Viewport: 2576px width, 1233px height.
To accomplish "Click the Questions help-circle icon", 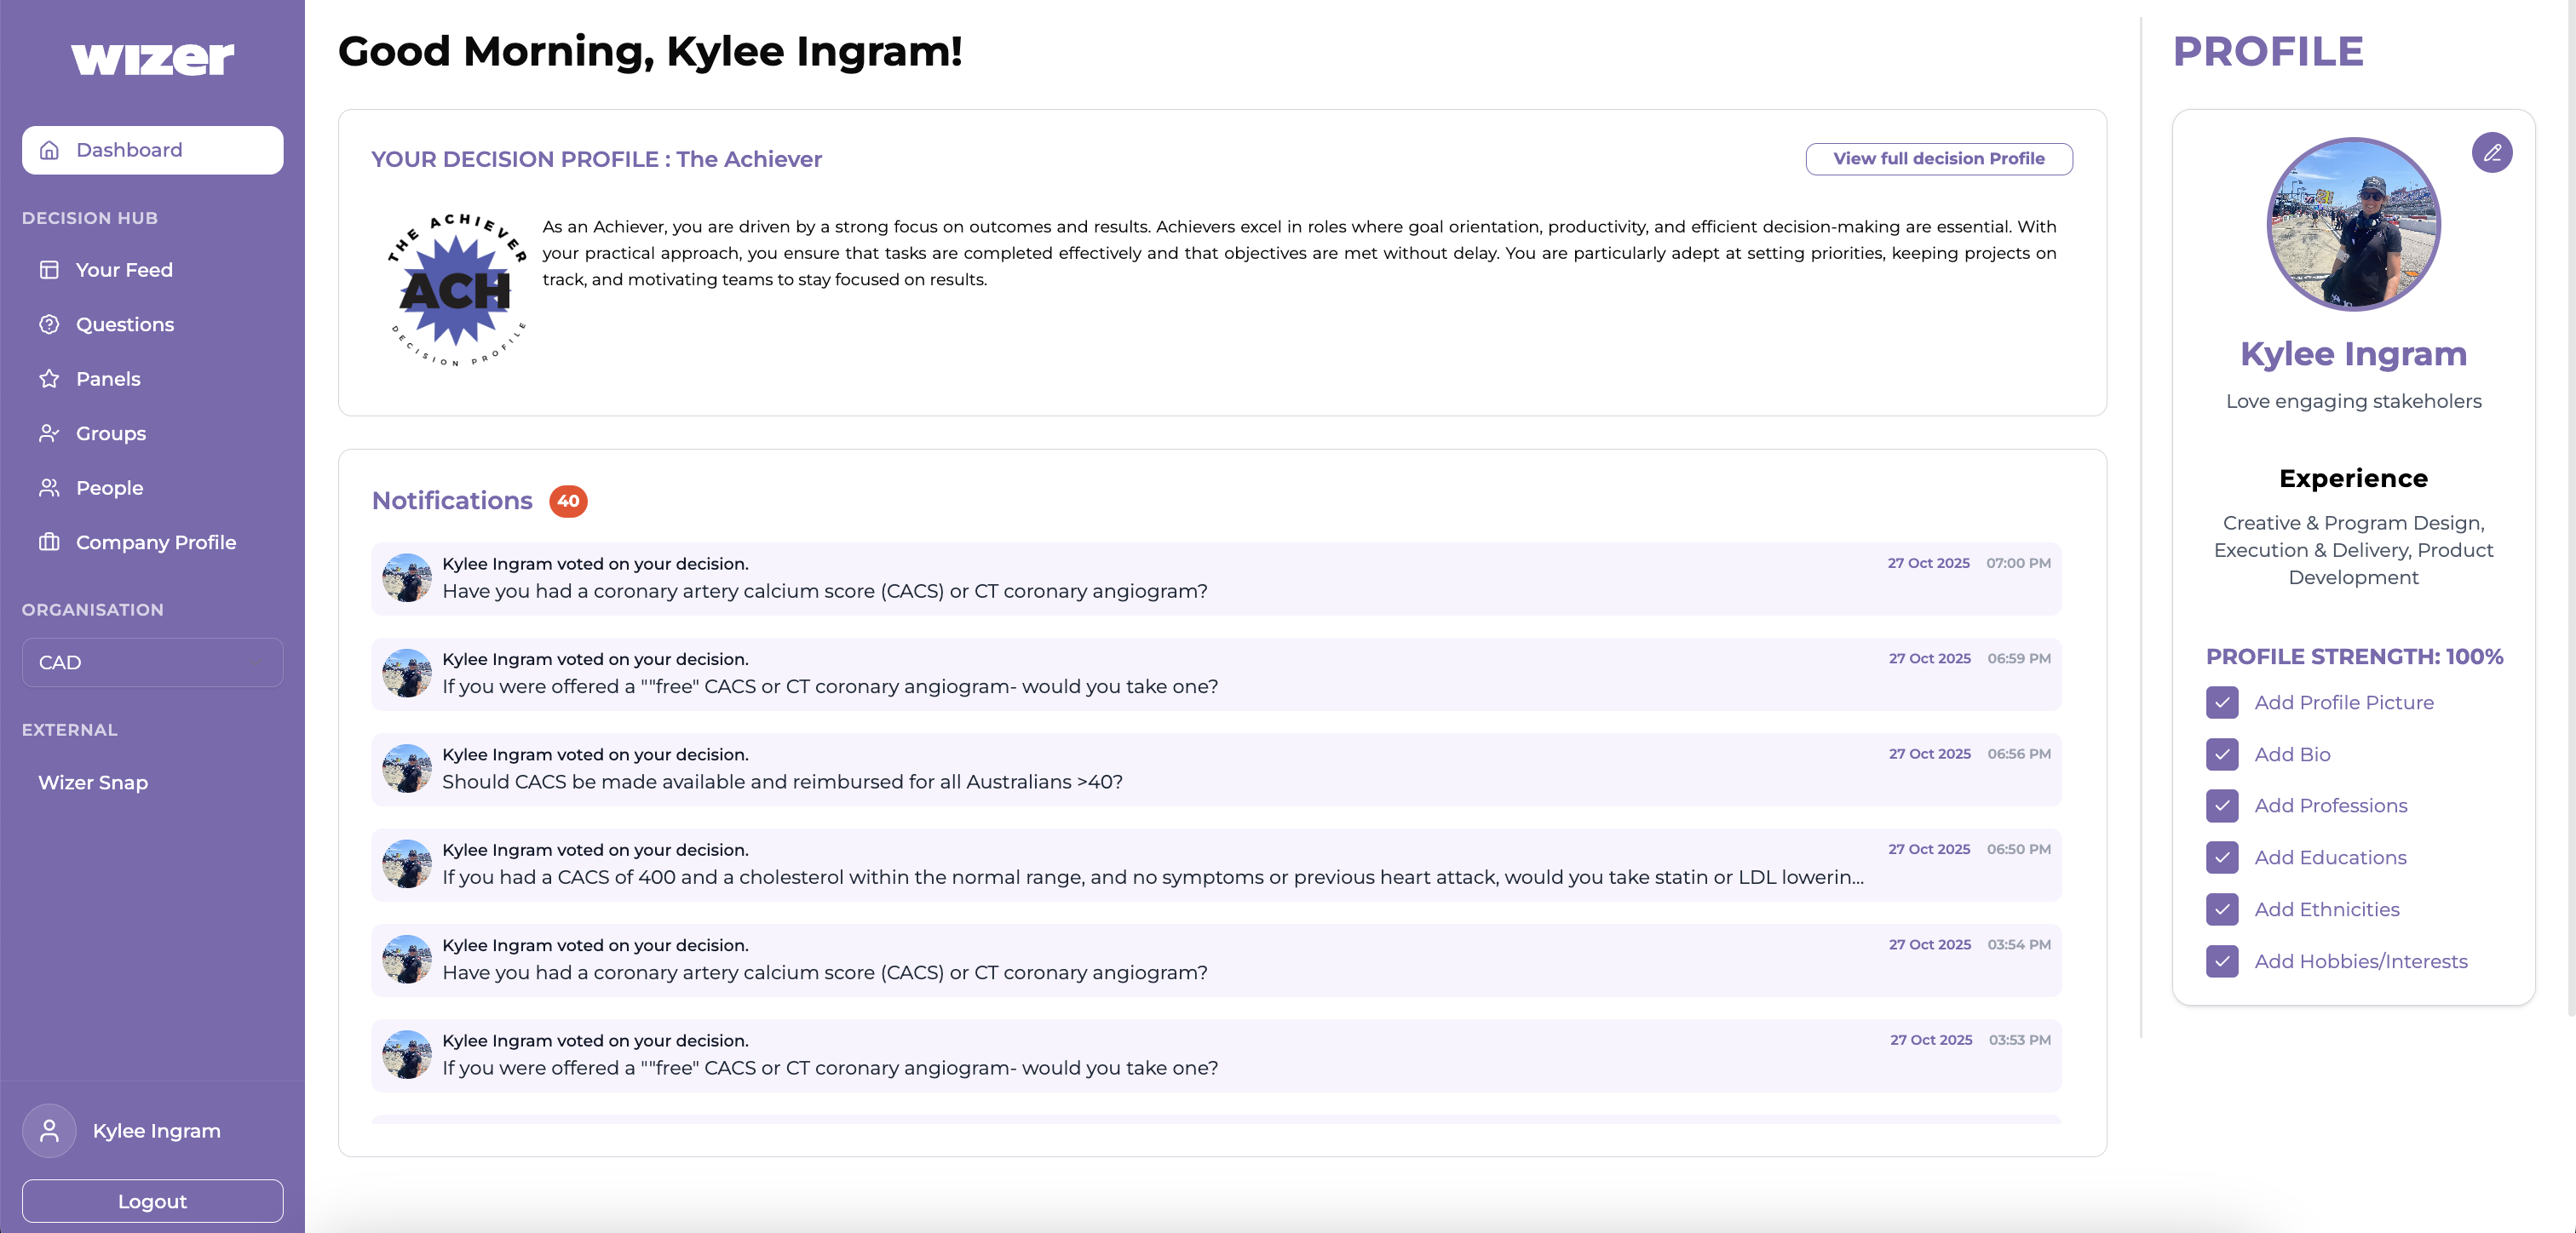I will (49, 324).
